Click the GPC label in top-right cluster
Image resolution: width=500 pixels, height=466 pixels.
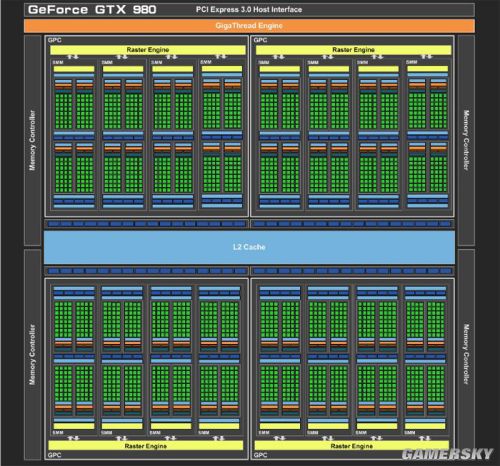pos(260,40)
